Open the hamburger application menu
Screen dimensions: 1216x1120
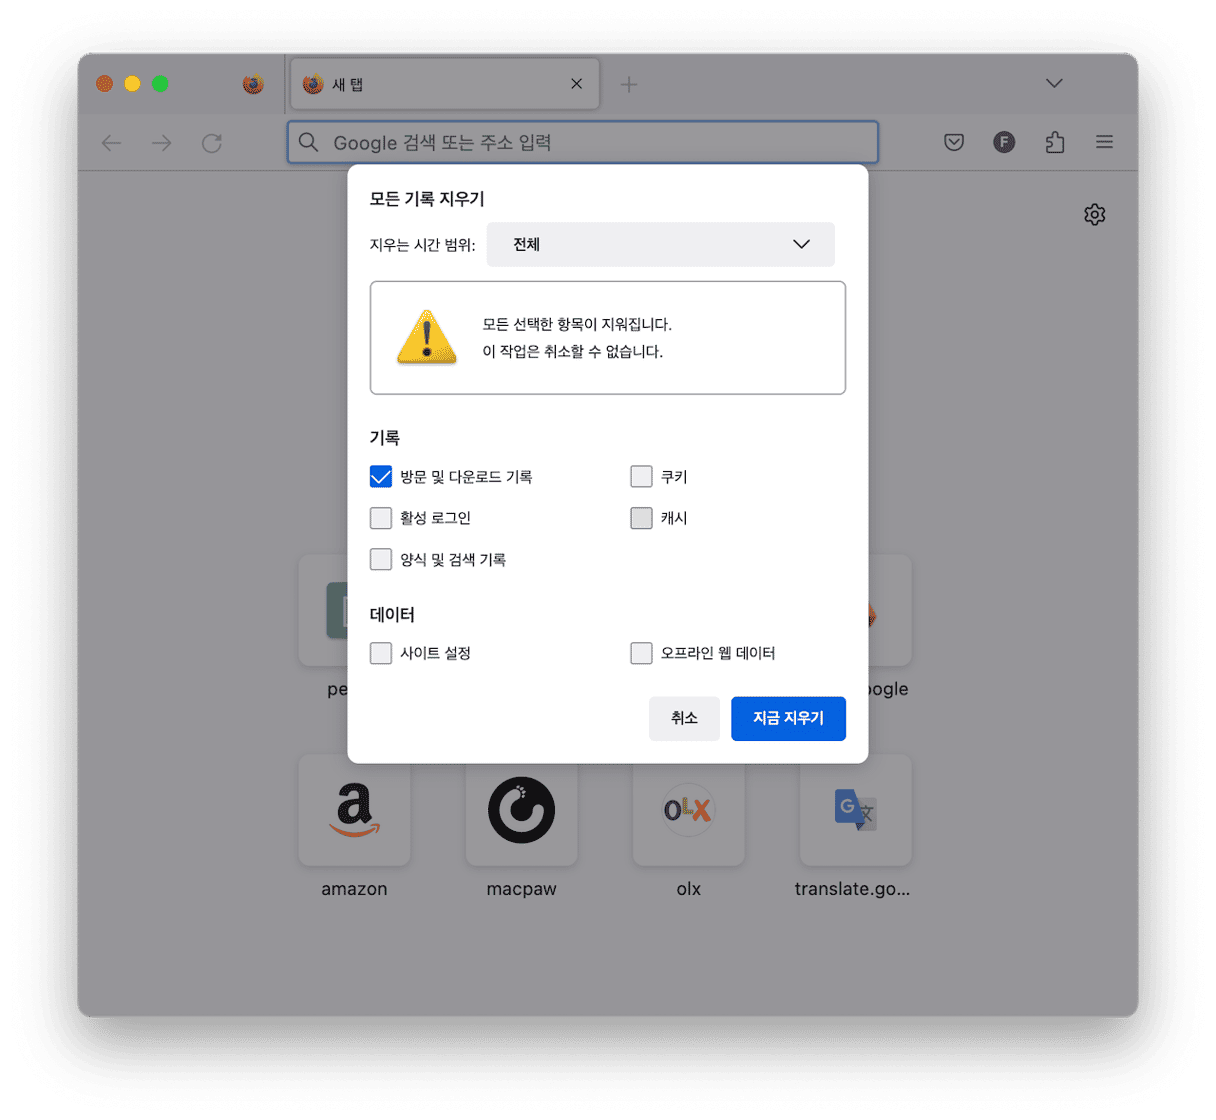pyautogui.click(x=1104, y=142)
